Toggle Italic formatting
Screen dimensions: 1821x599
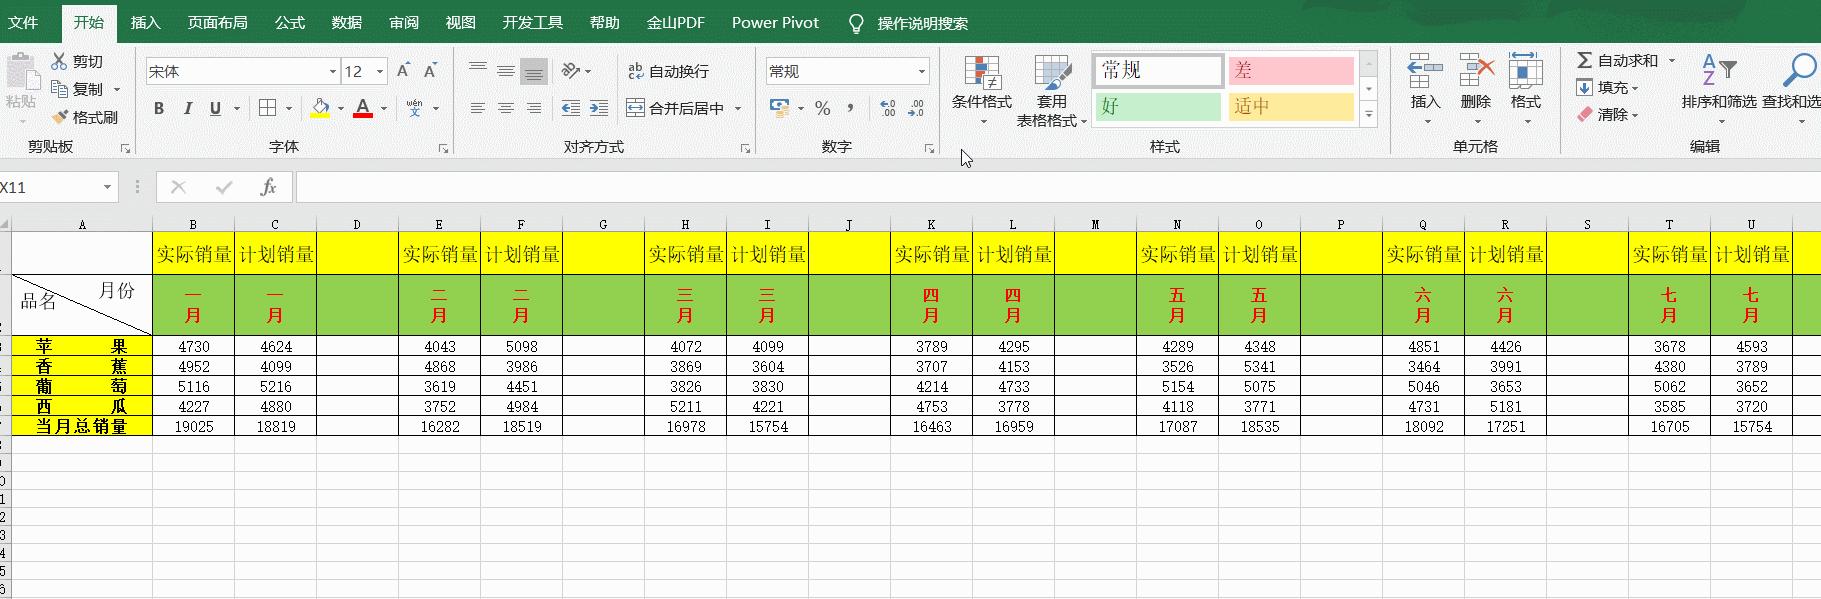coord(187,108)
